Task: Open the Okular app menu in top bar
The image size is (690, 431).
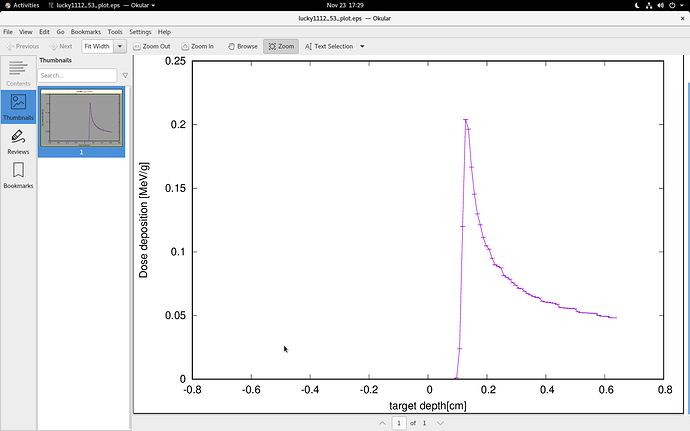Action: [101, 5]
